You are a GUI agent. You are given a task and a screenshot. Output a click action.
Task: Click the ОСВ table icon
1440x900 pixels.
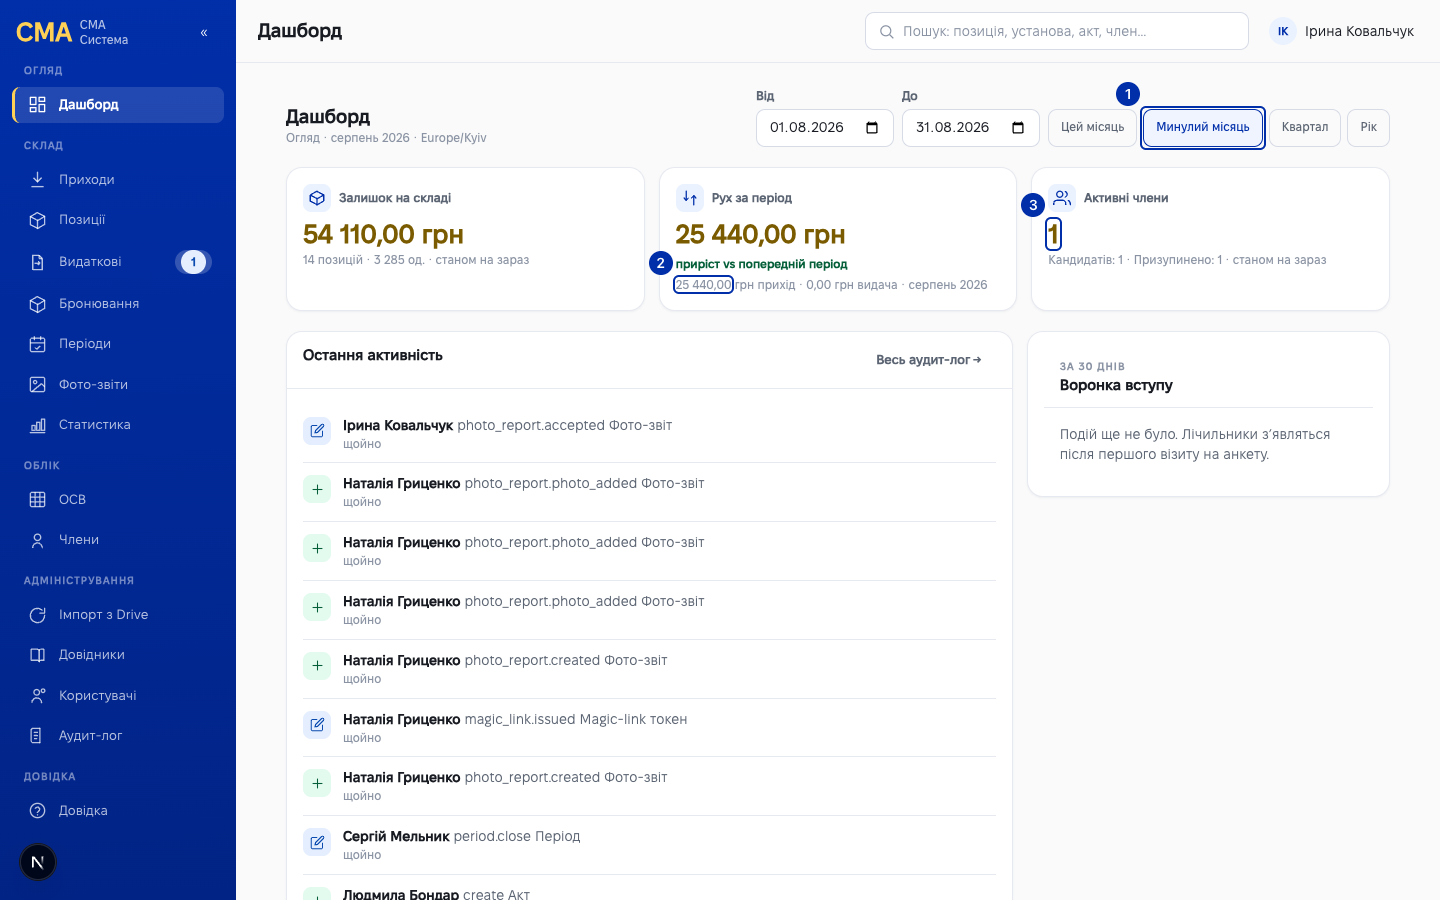37,500
